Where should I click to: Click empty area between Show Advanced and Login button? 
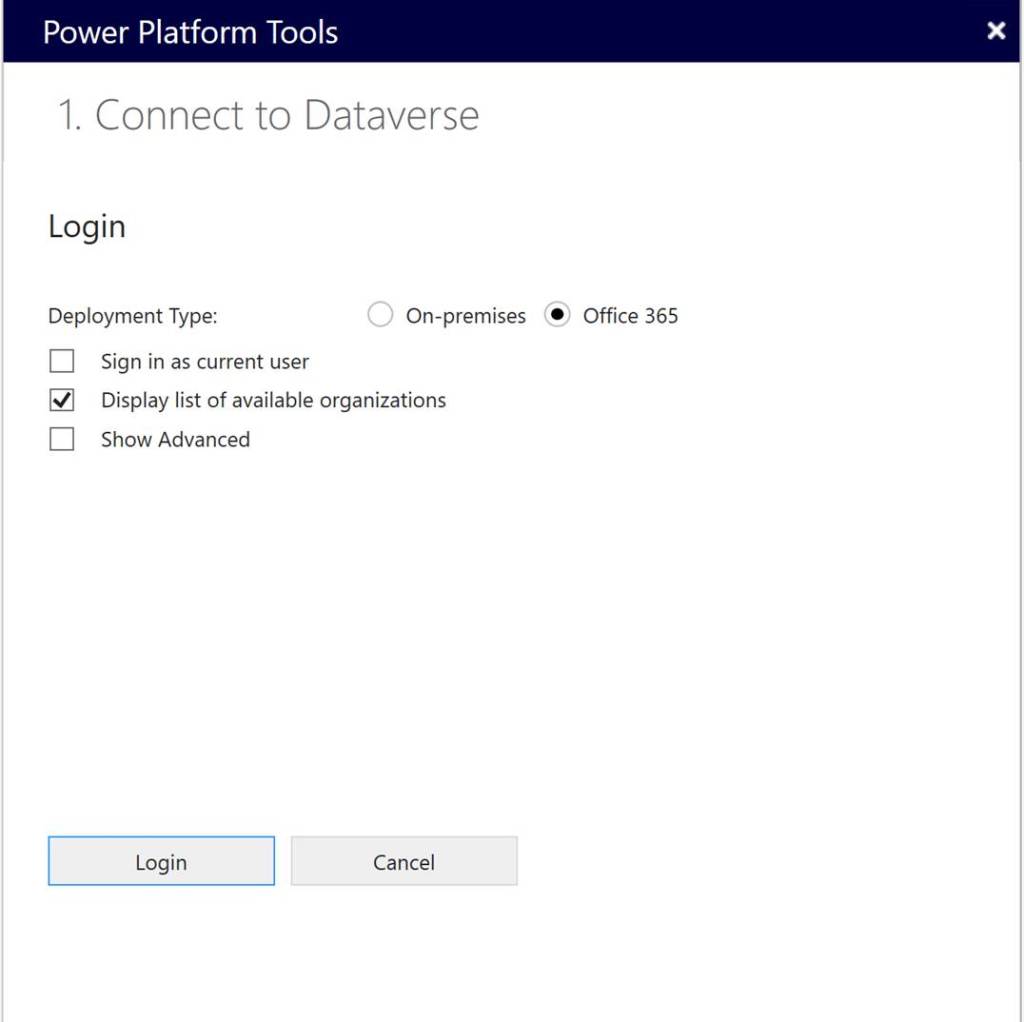pos(400,640)
